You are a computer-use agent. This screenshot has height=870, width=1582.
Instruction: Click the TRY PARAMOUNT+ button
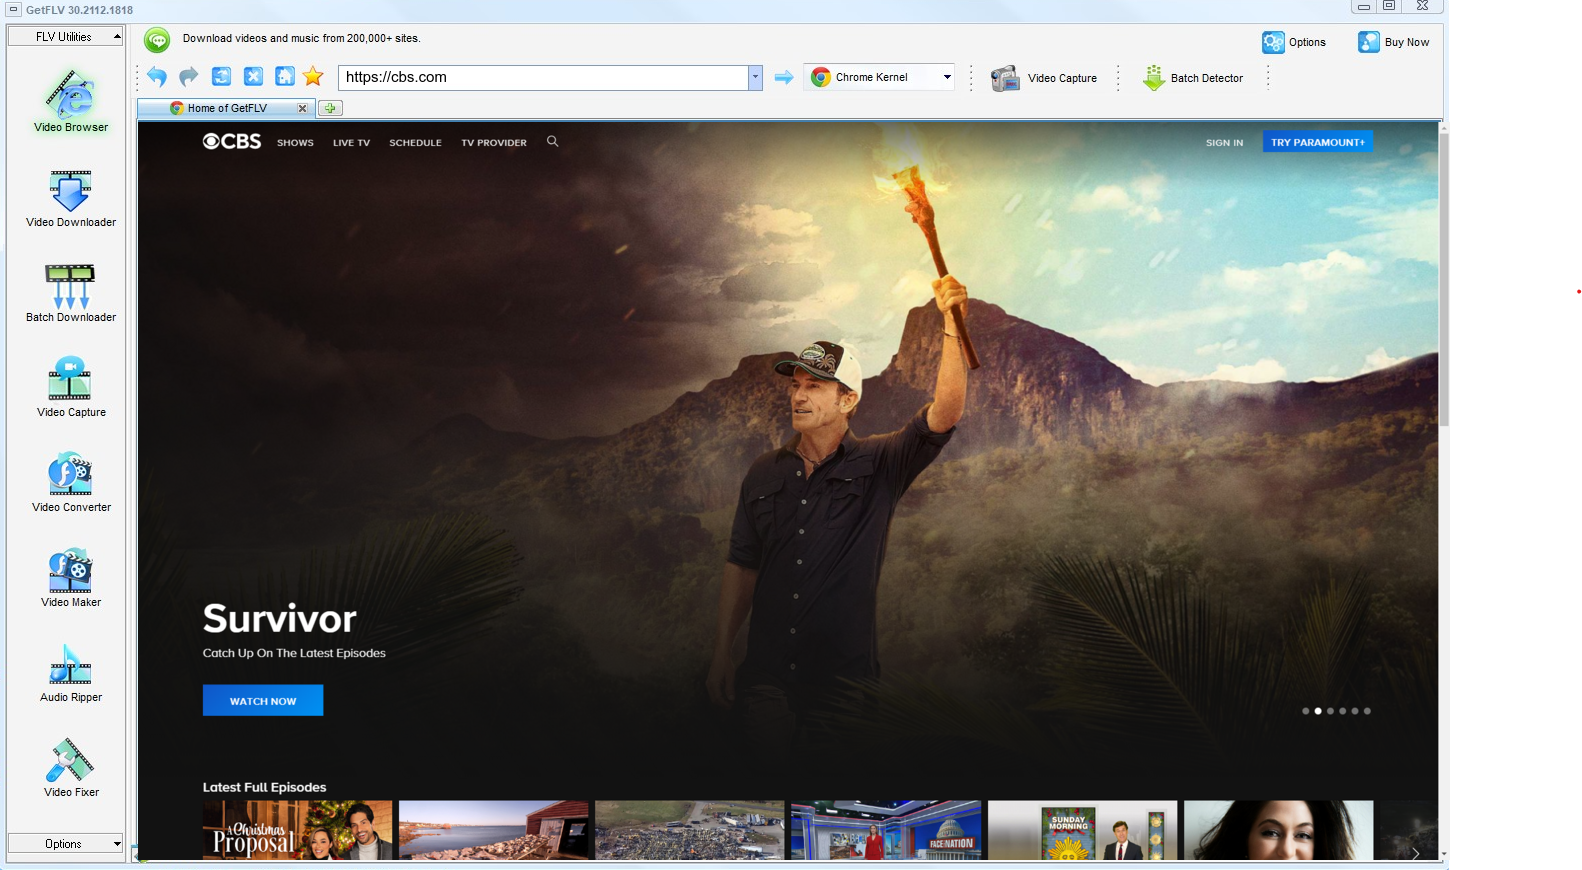1317,142
